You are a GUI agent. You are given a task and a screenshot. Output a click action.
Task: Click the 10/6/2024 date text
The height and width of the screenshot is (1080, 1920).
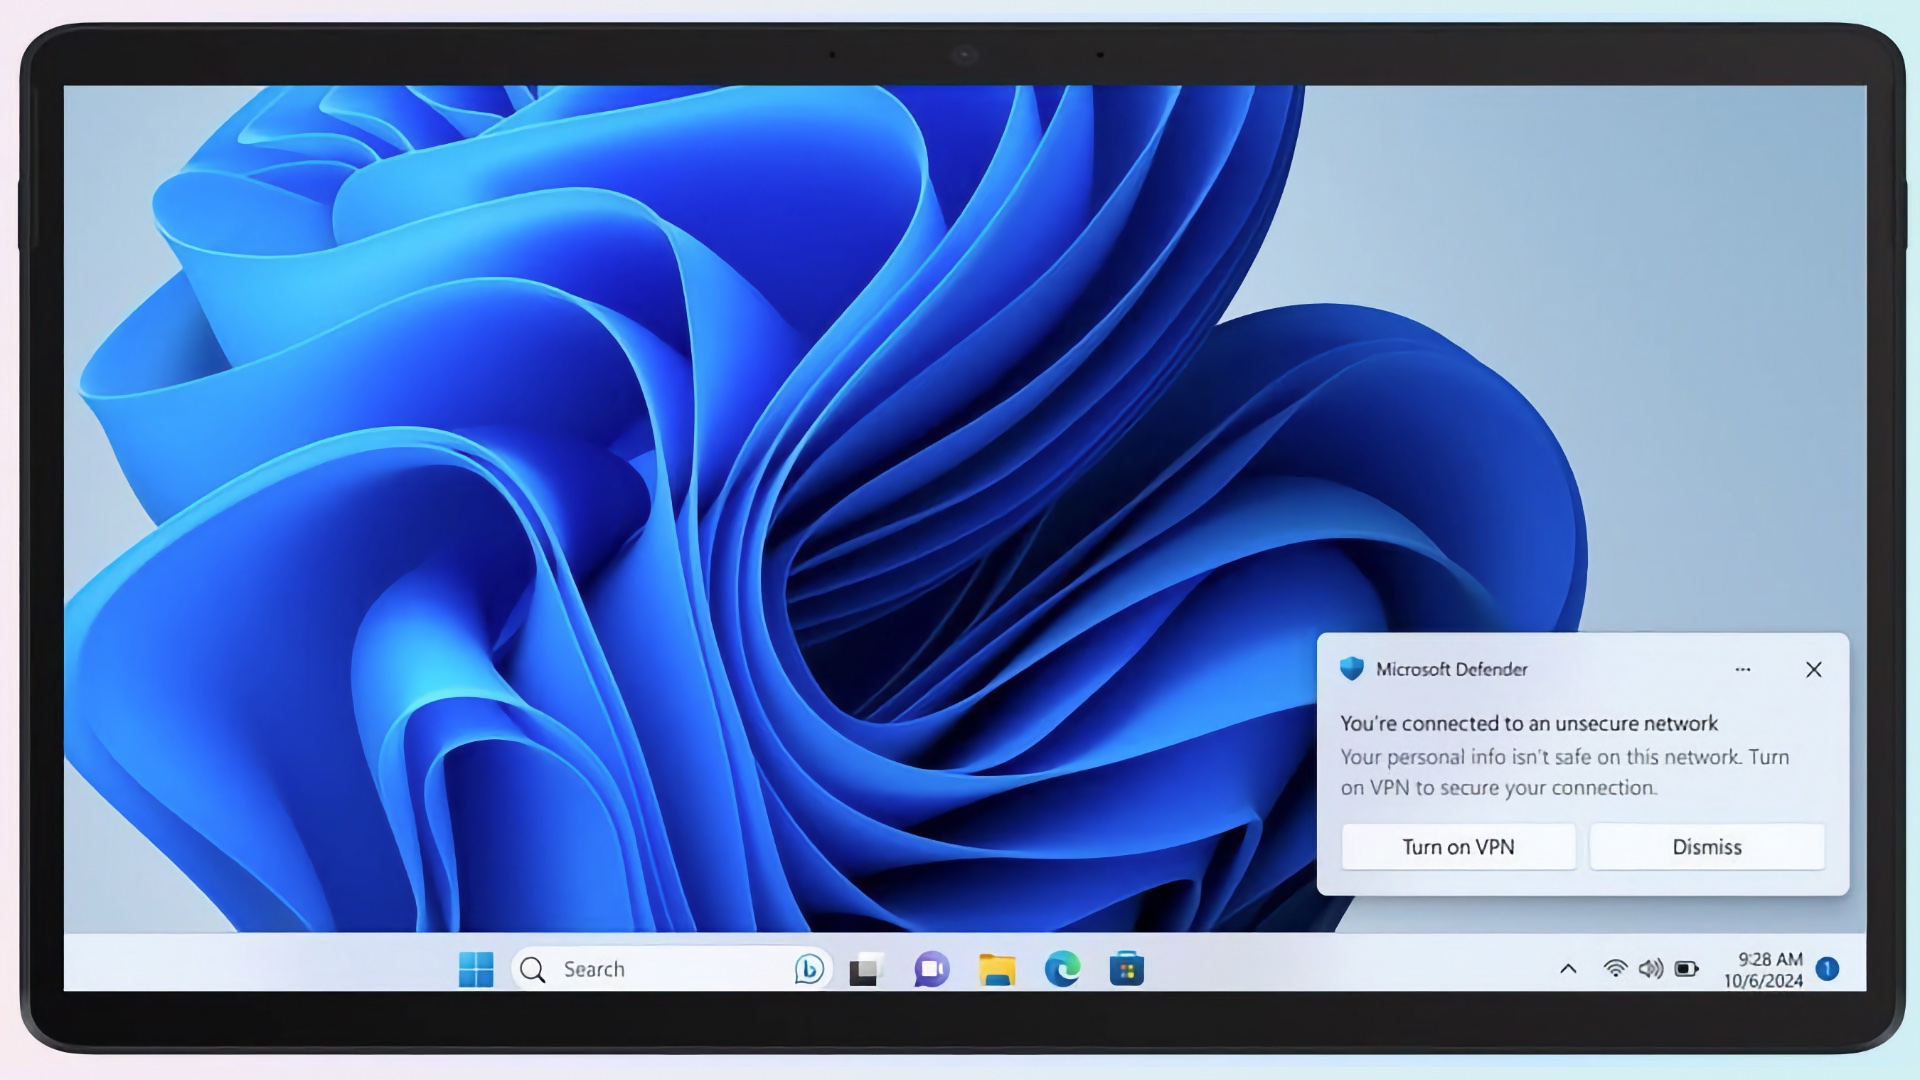1763,981
